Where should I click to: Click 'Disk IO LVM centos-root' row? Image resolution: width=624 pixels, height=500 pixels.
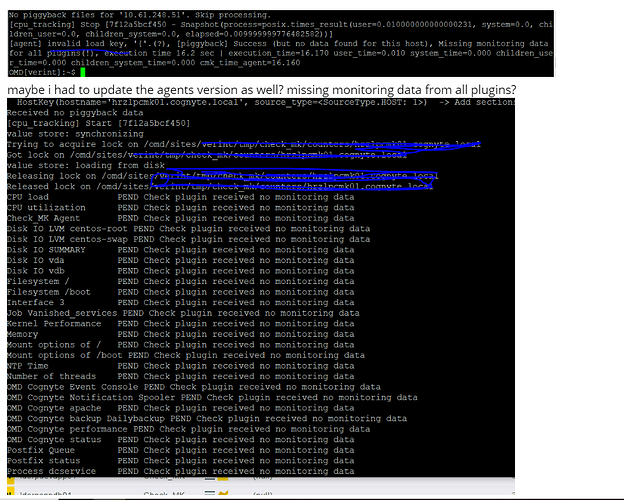point(189,229)
